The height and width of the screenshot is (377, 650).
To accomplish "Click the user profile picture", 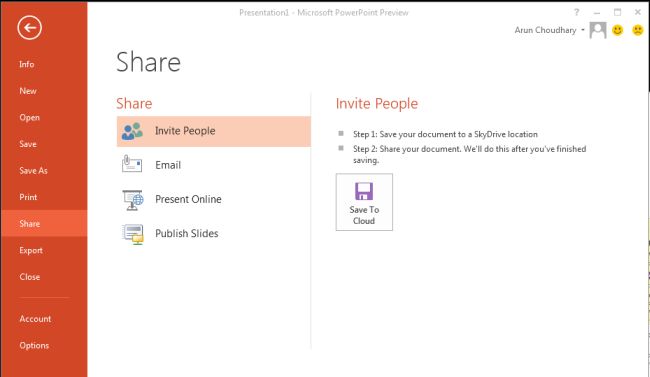I will point(598,30).
